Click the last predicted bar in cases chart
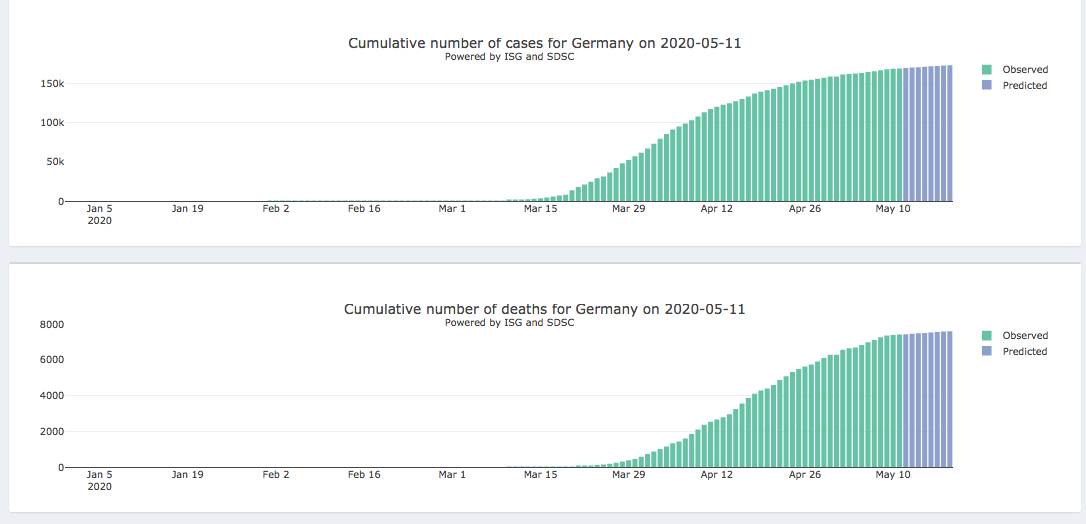This screenshot has height=524, width=1086. [949, 134]
